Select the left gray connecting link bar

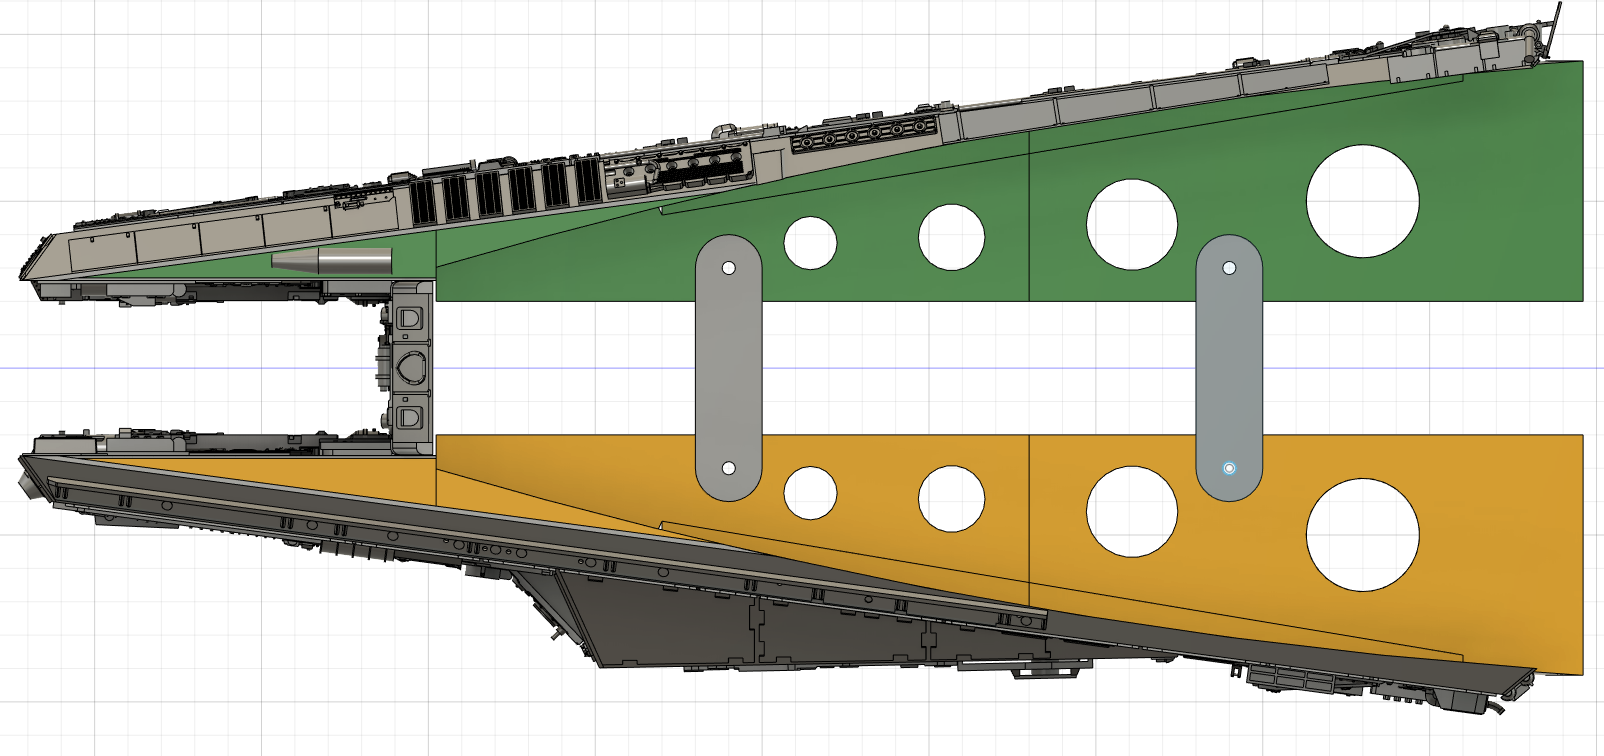pyautogui.click(x=728, y=368)
